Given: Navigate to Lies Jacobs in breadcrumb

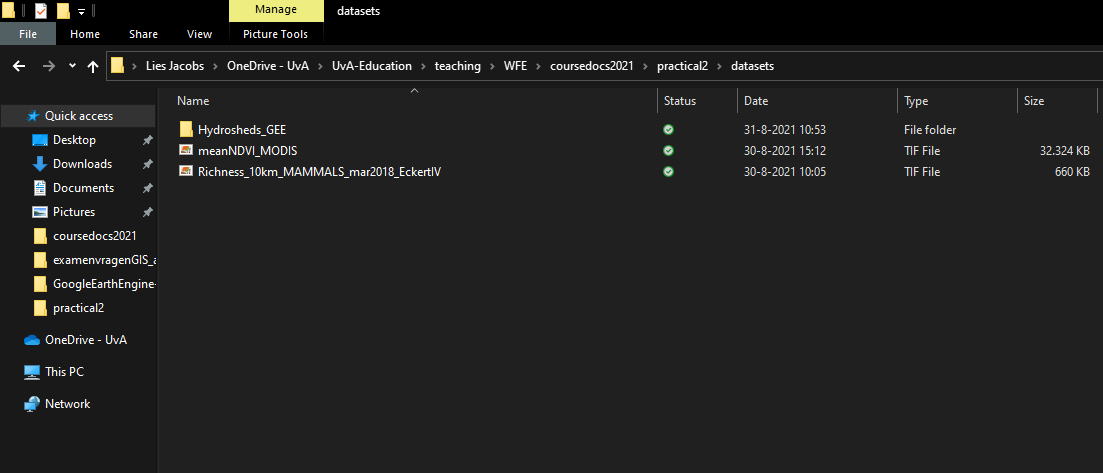Looking at the screenshot, I should tap(174, 66).
